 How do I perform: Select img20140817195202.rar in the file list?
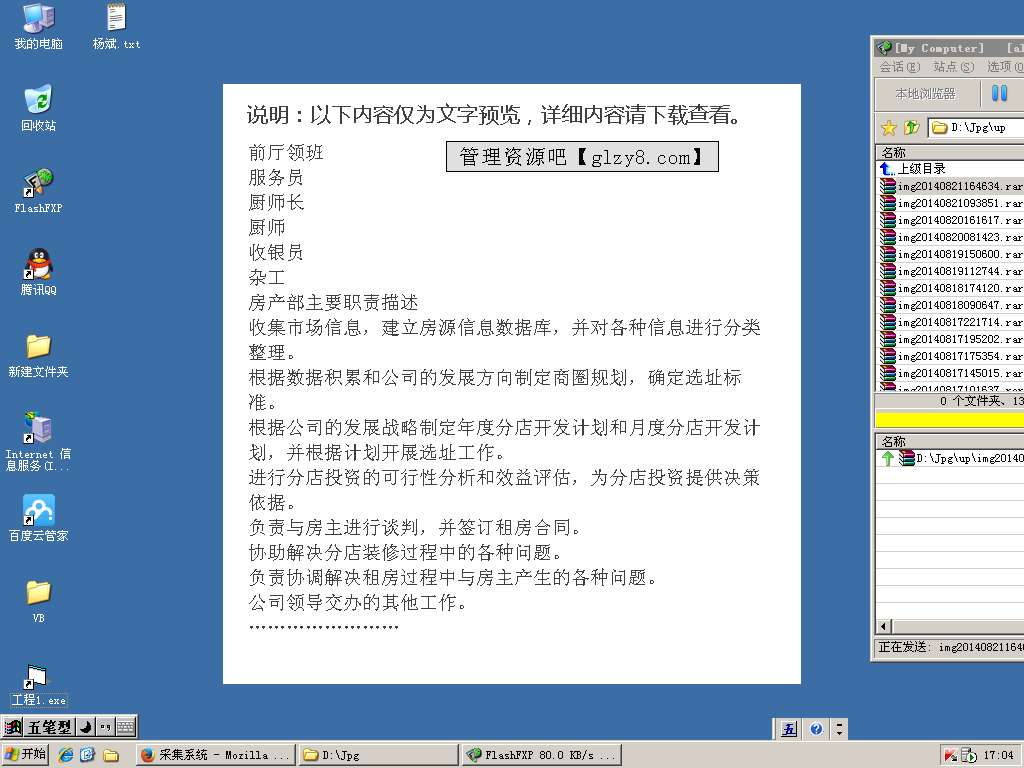pos(950,339)
